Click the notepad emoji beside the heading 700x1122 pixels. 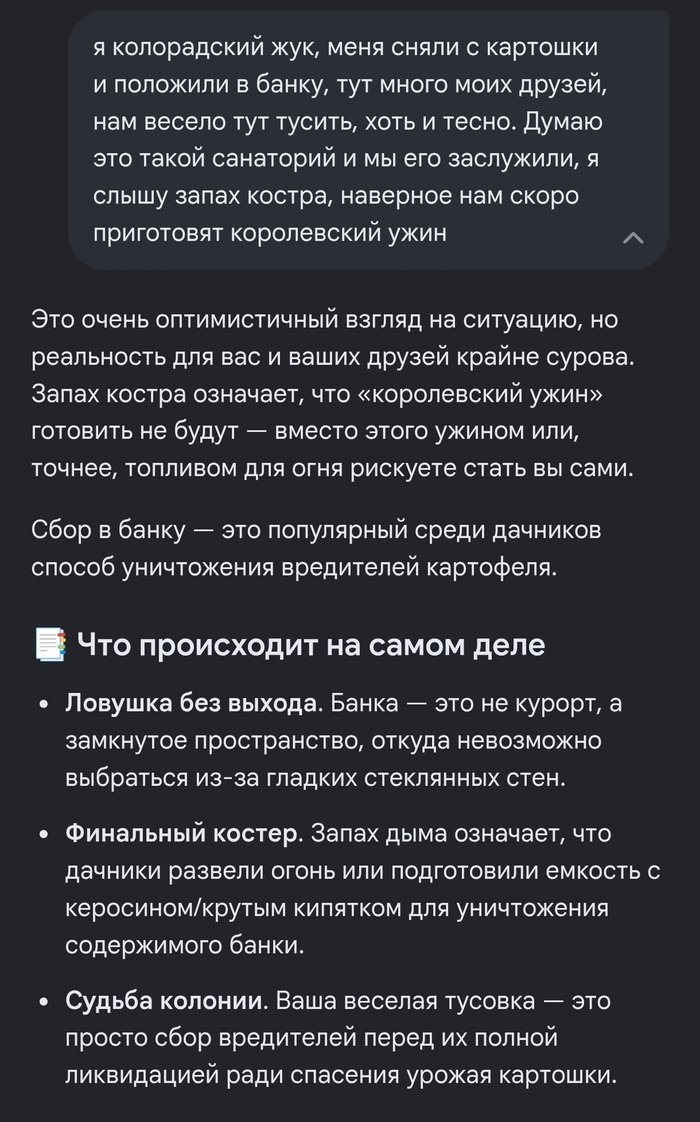pyautogui.click(x=50, y=645)
